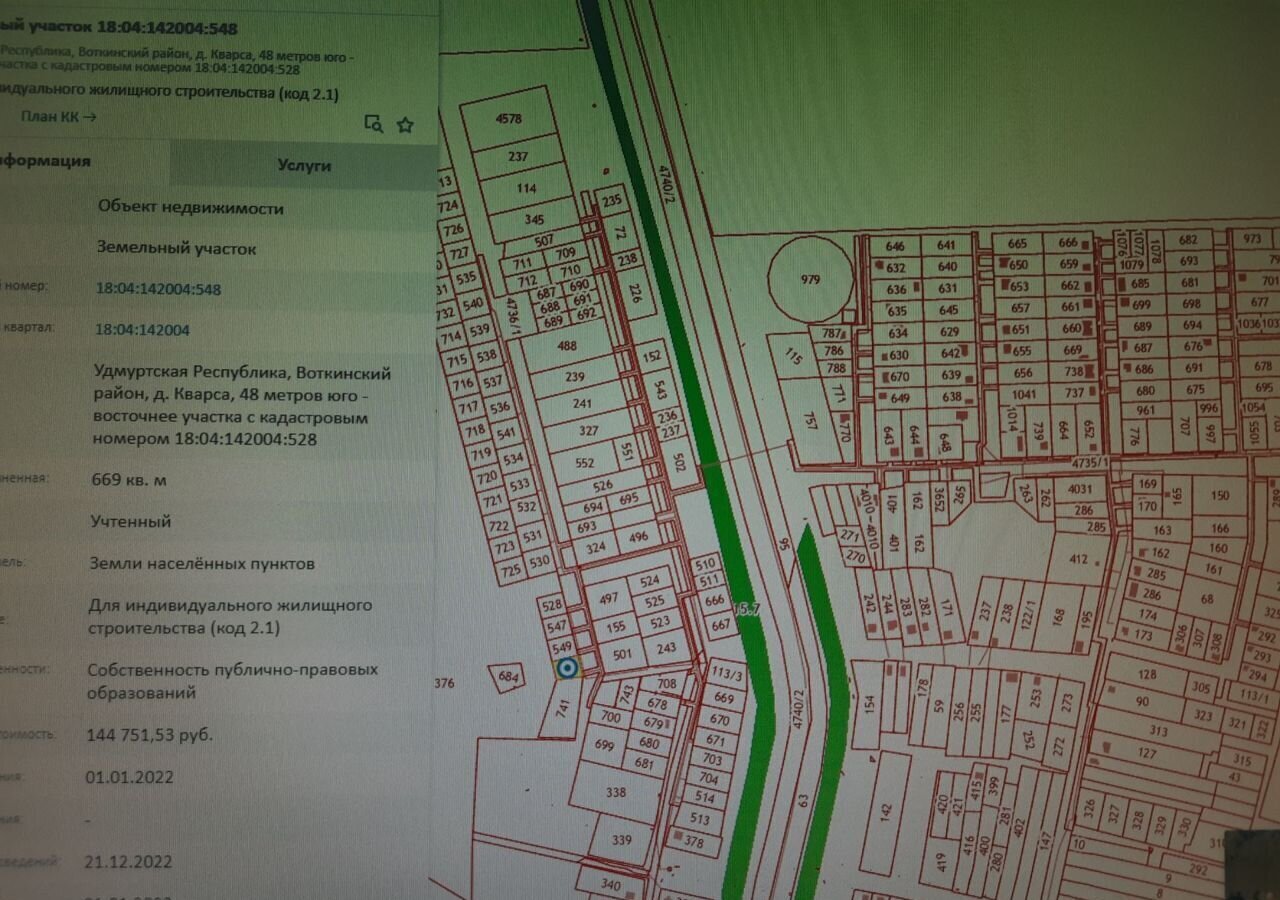The width and height of the screenshot is (1280, 900).
Task: Select parcel 501 on the map
Action: click(624, 655)
